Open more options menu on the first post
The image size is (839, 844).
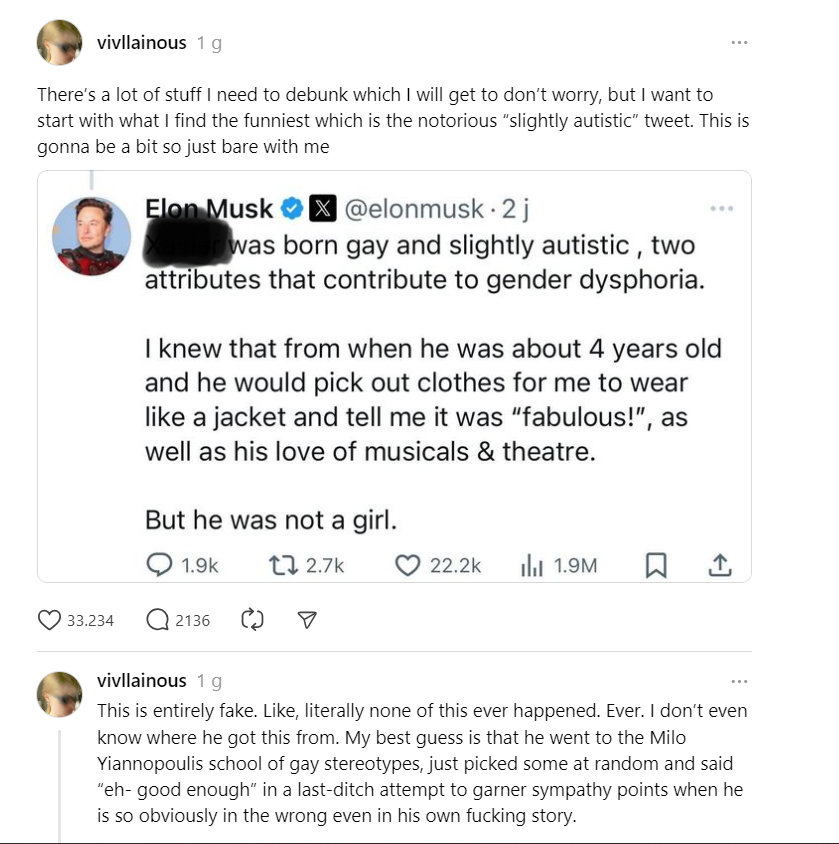[739, 43]
